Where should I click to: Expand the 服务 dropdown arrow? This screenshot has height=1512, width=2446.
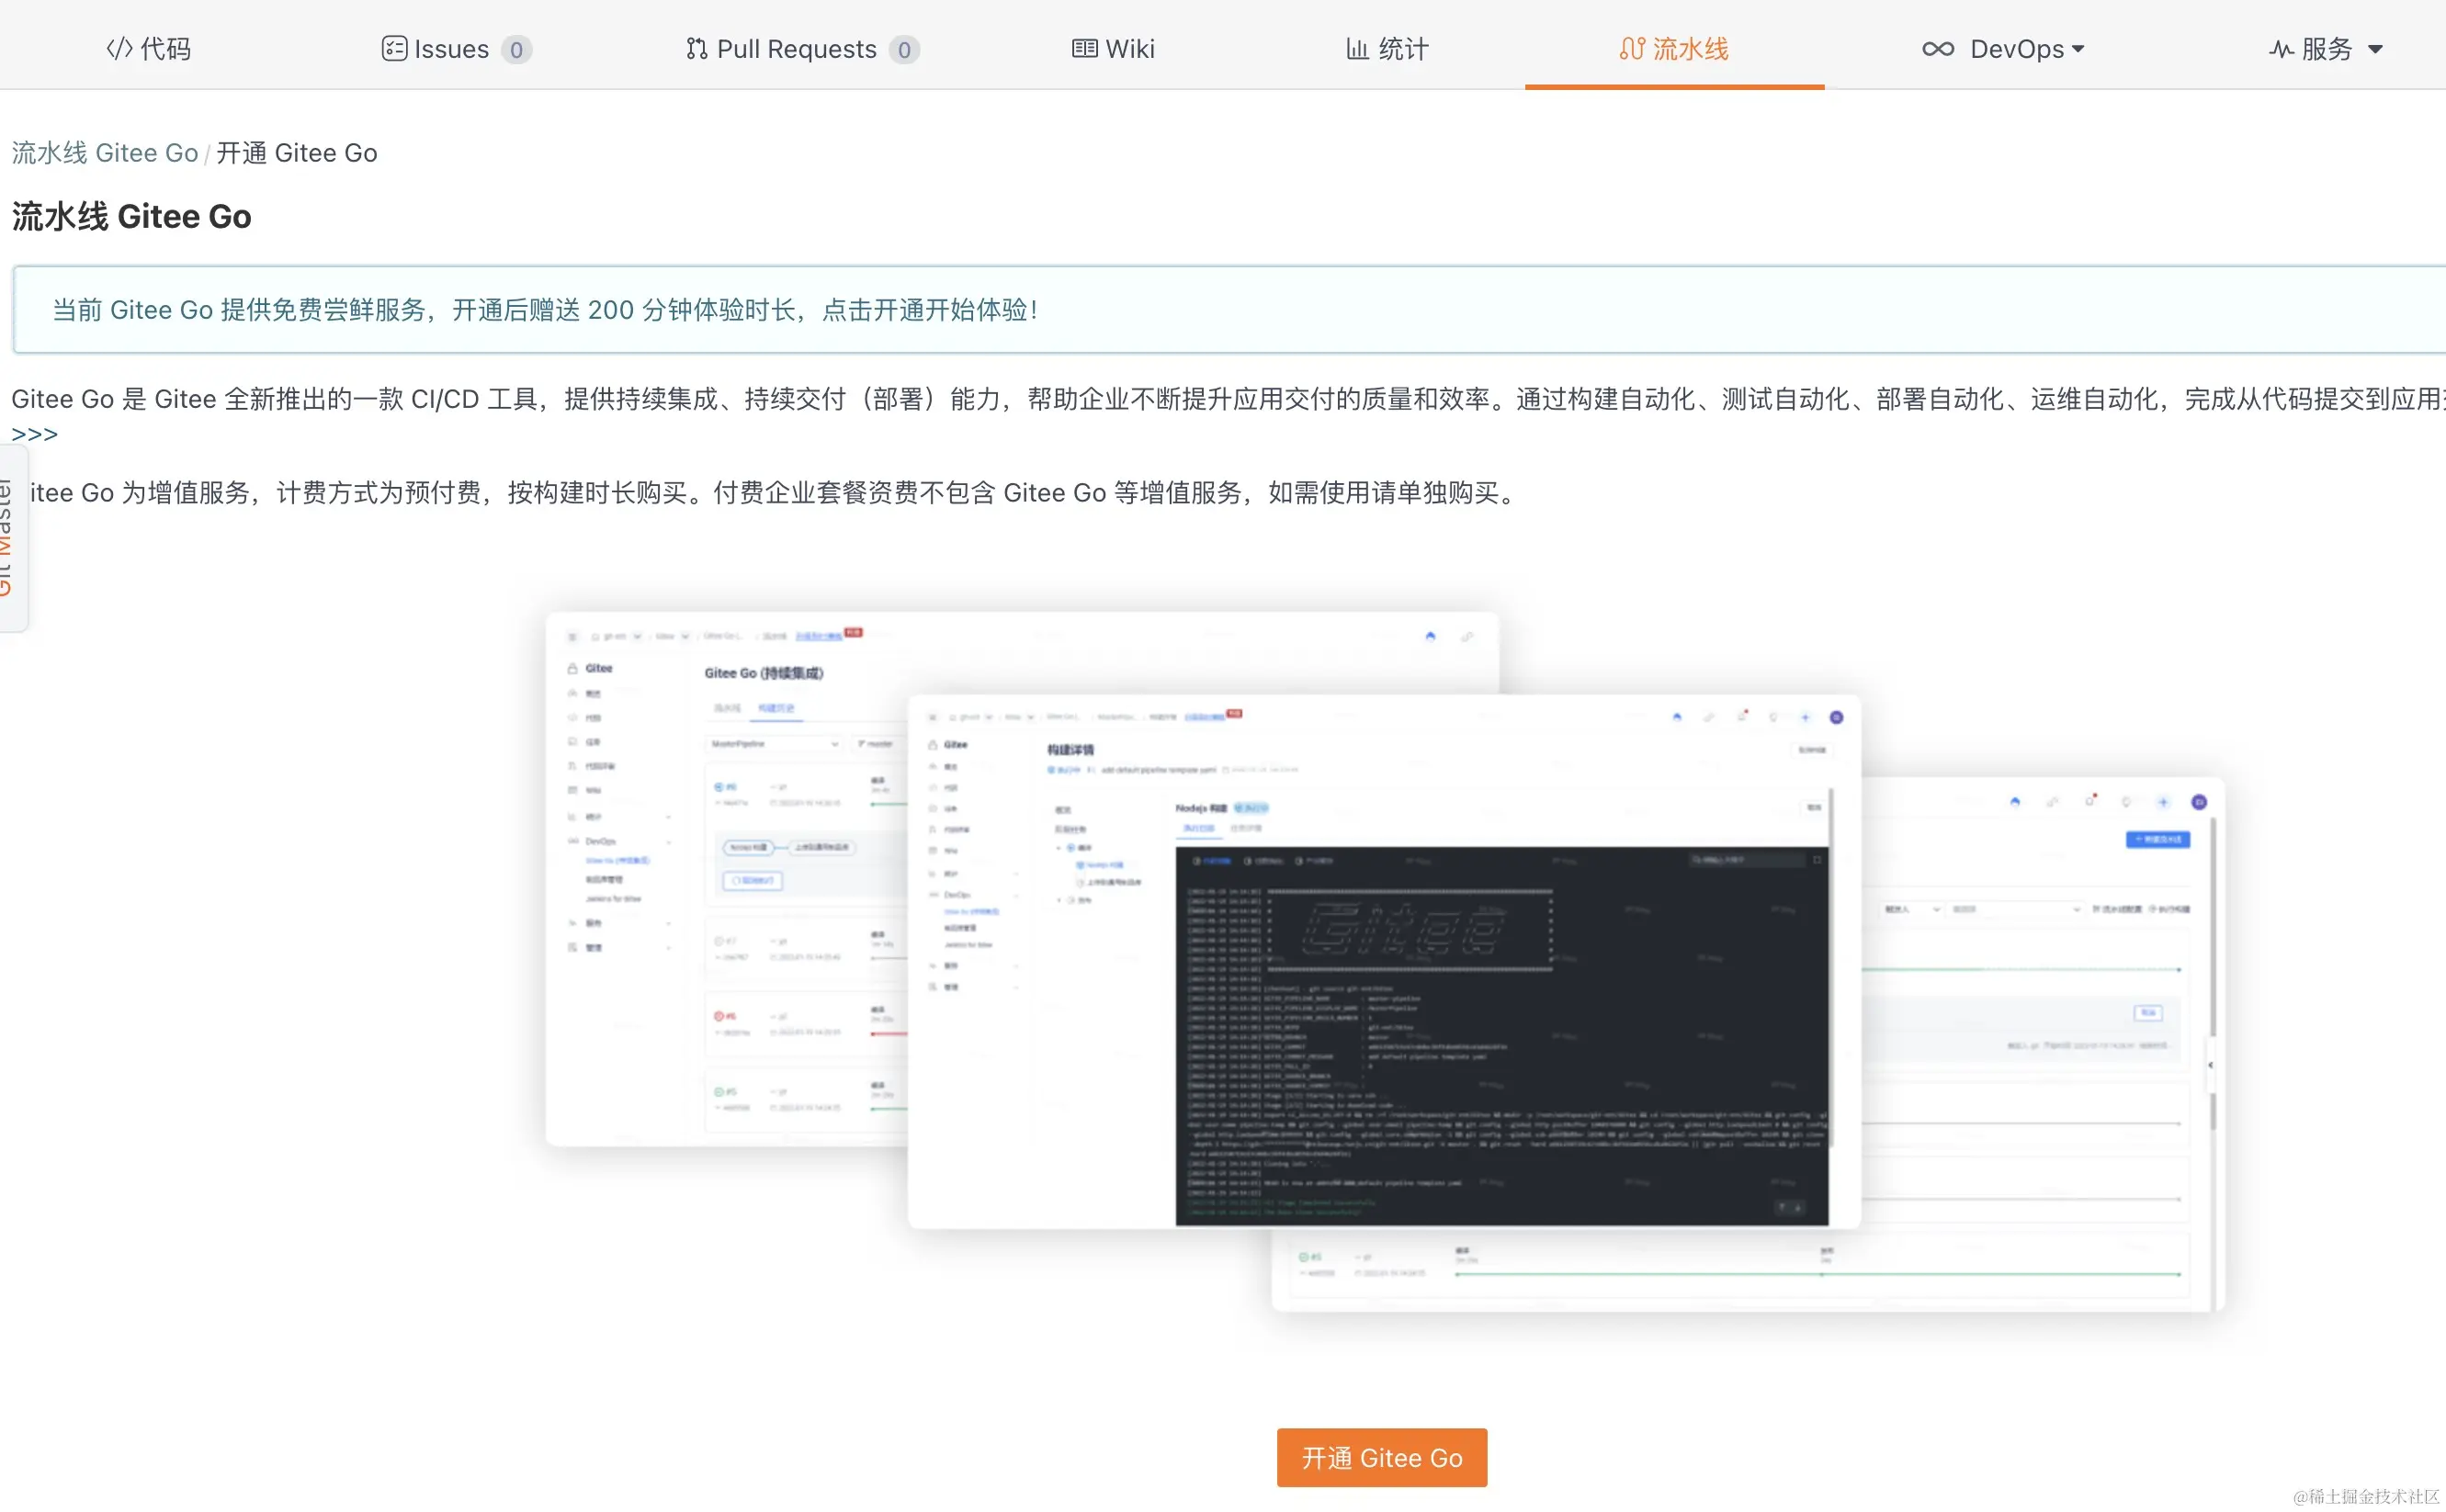[x=2375, y=48]
